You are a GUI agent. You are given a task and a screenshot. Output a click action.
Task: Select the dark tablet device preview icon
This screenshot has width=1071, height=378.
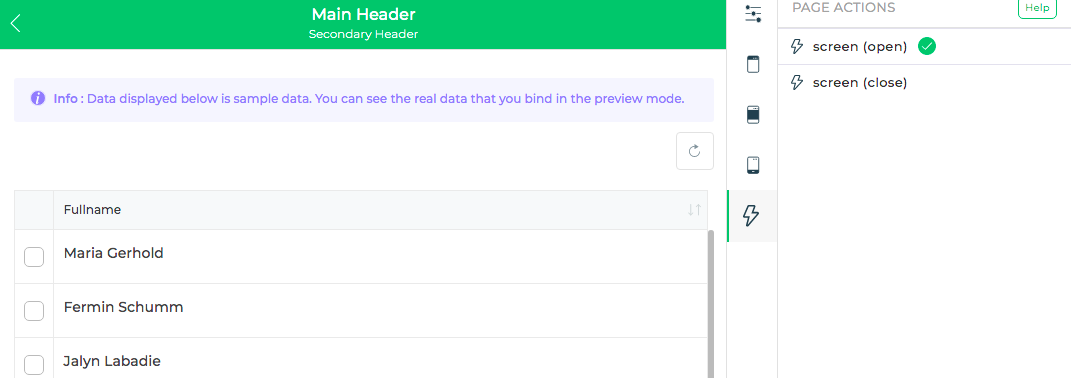tap(753, 115)
